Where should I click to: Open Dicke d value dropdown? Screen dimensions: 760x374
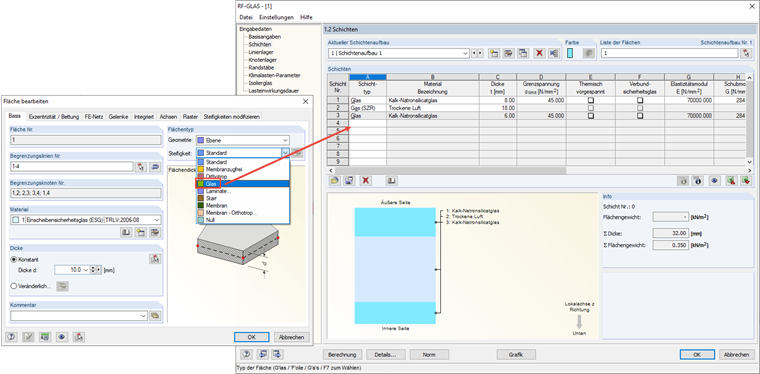coord(86,270)
